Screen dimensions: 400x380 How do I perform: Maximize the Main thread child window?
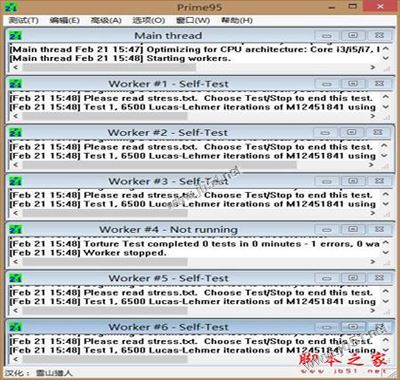point(353,35)
